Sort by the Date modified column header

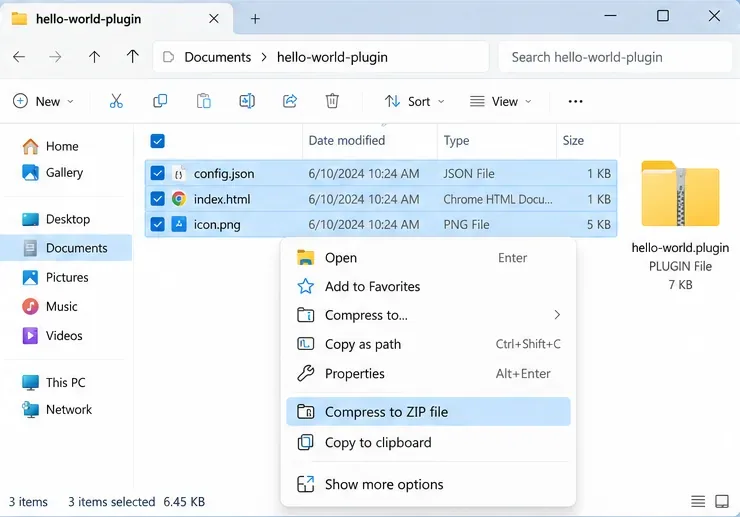point(347,140)
